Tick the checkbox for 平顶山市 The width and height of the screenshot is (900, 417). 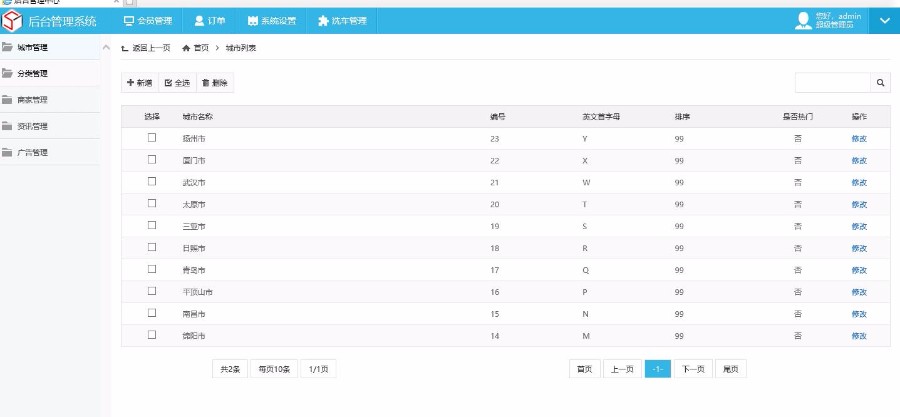click(152, 291)
